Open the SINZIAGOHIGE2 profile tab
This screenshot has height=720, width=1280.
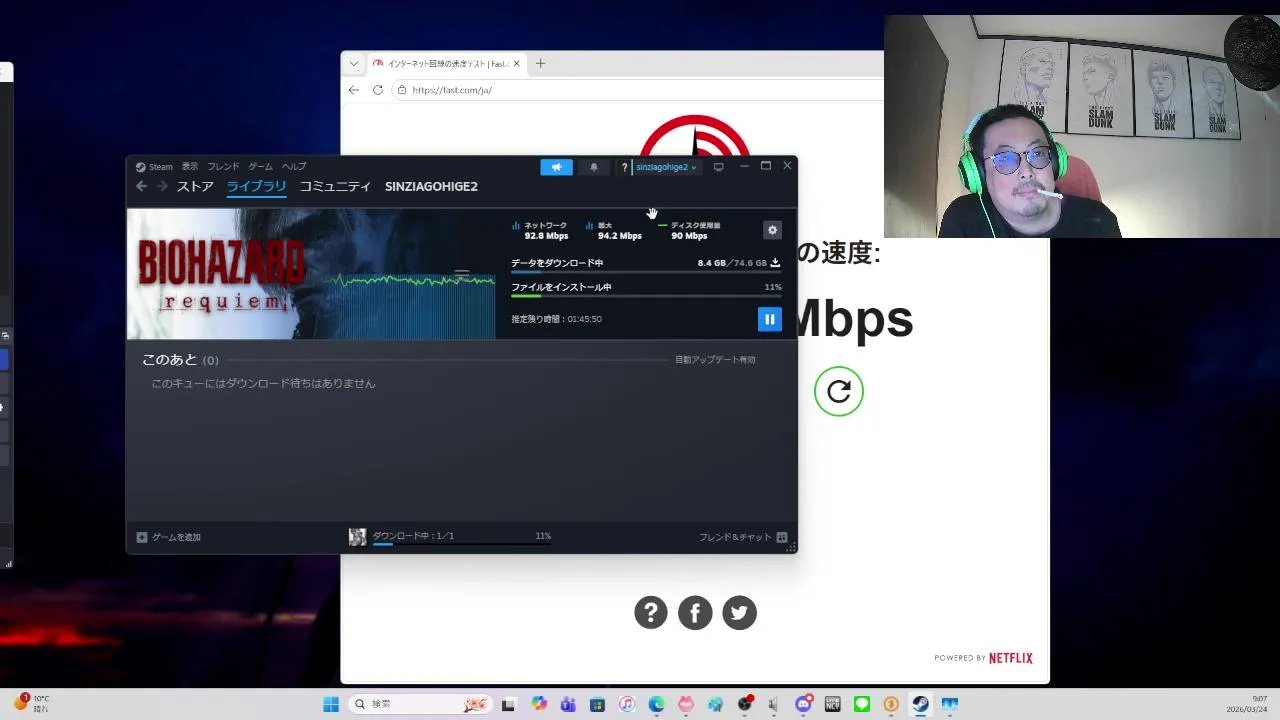coord(431,186)
